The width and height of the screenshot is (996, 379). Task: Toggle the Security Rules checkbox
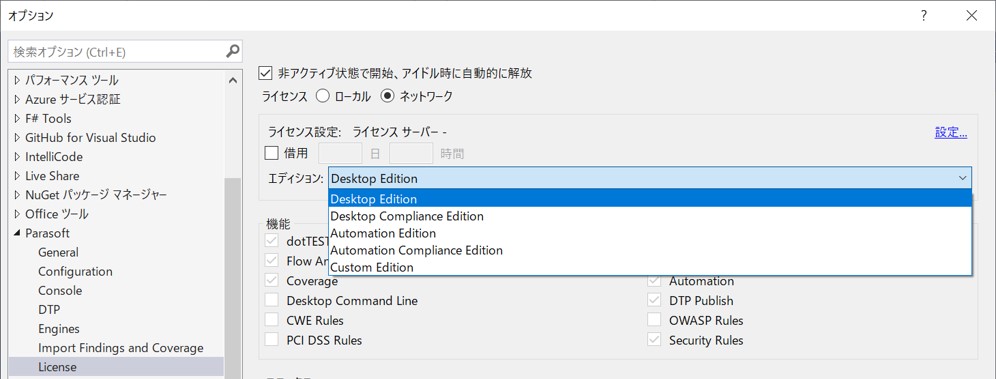pyautogui.click(x=654, y=340)
